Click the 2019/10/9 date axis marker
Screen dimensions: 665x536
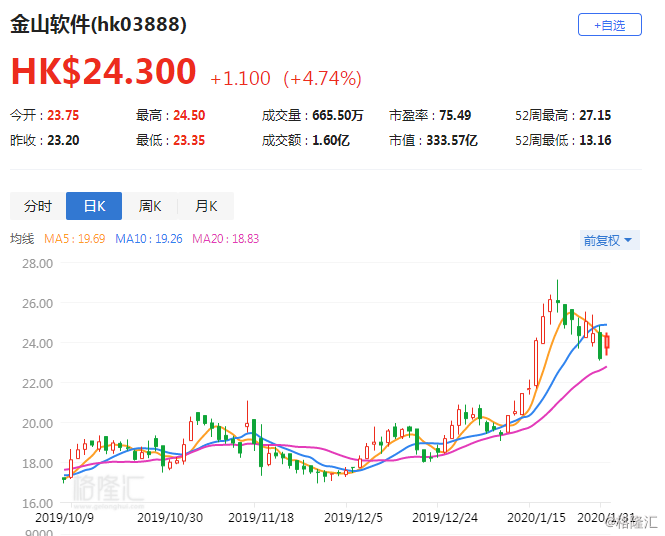pos(64,518)
